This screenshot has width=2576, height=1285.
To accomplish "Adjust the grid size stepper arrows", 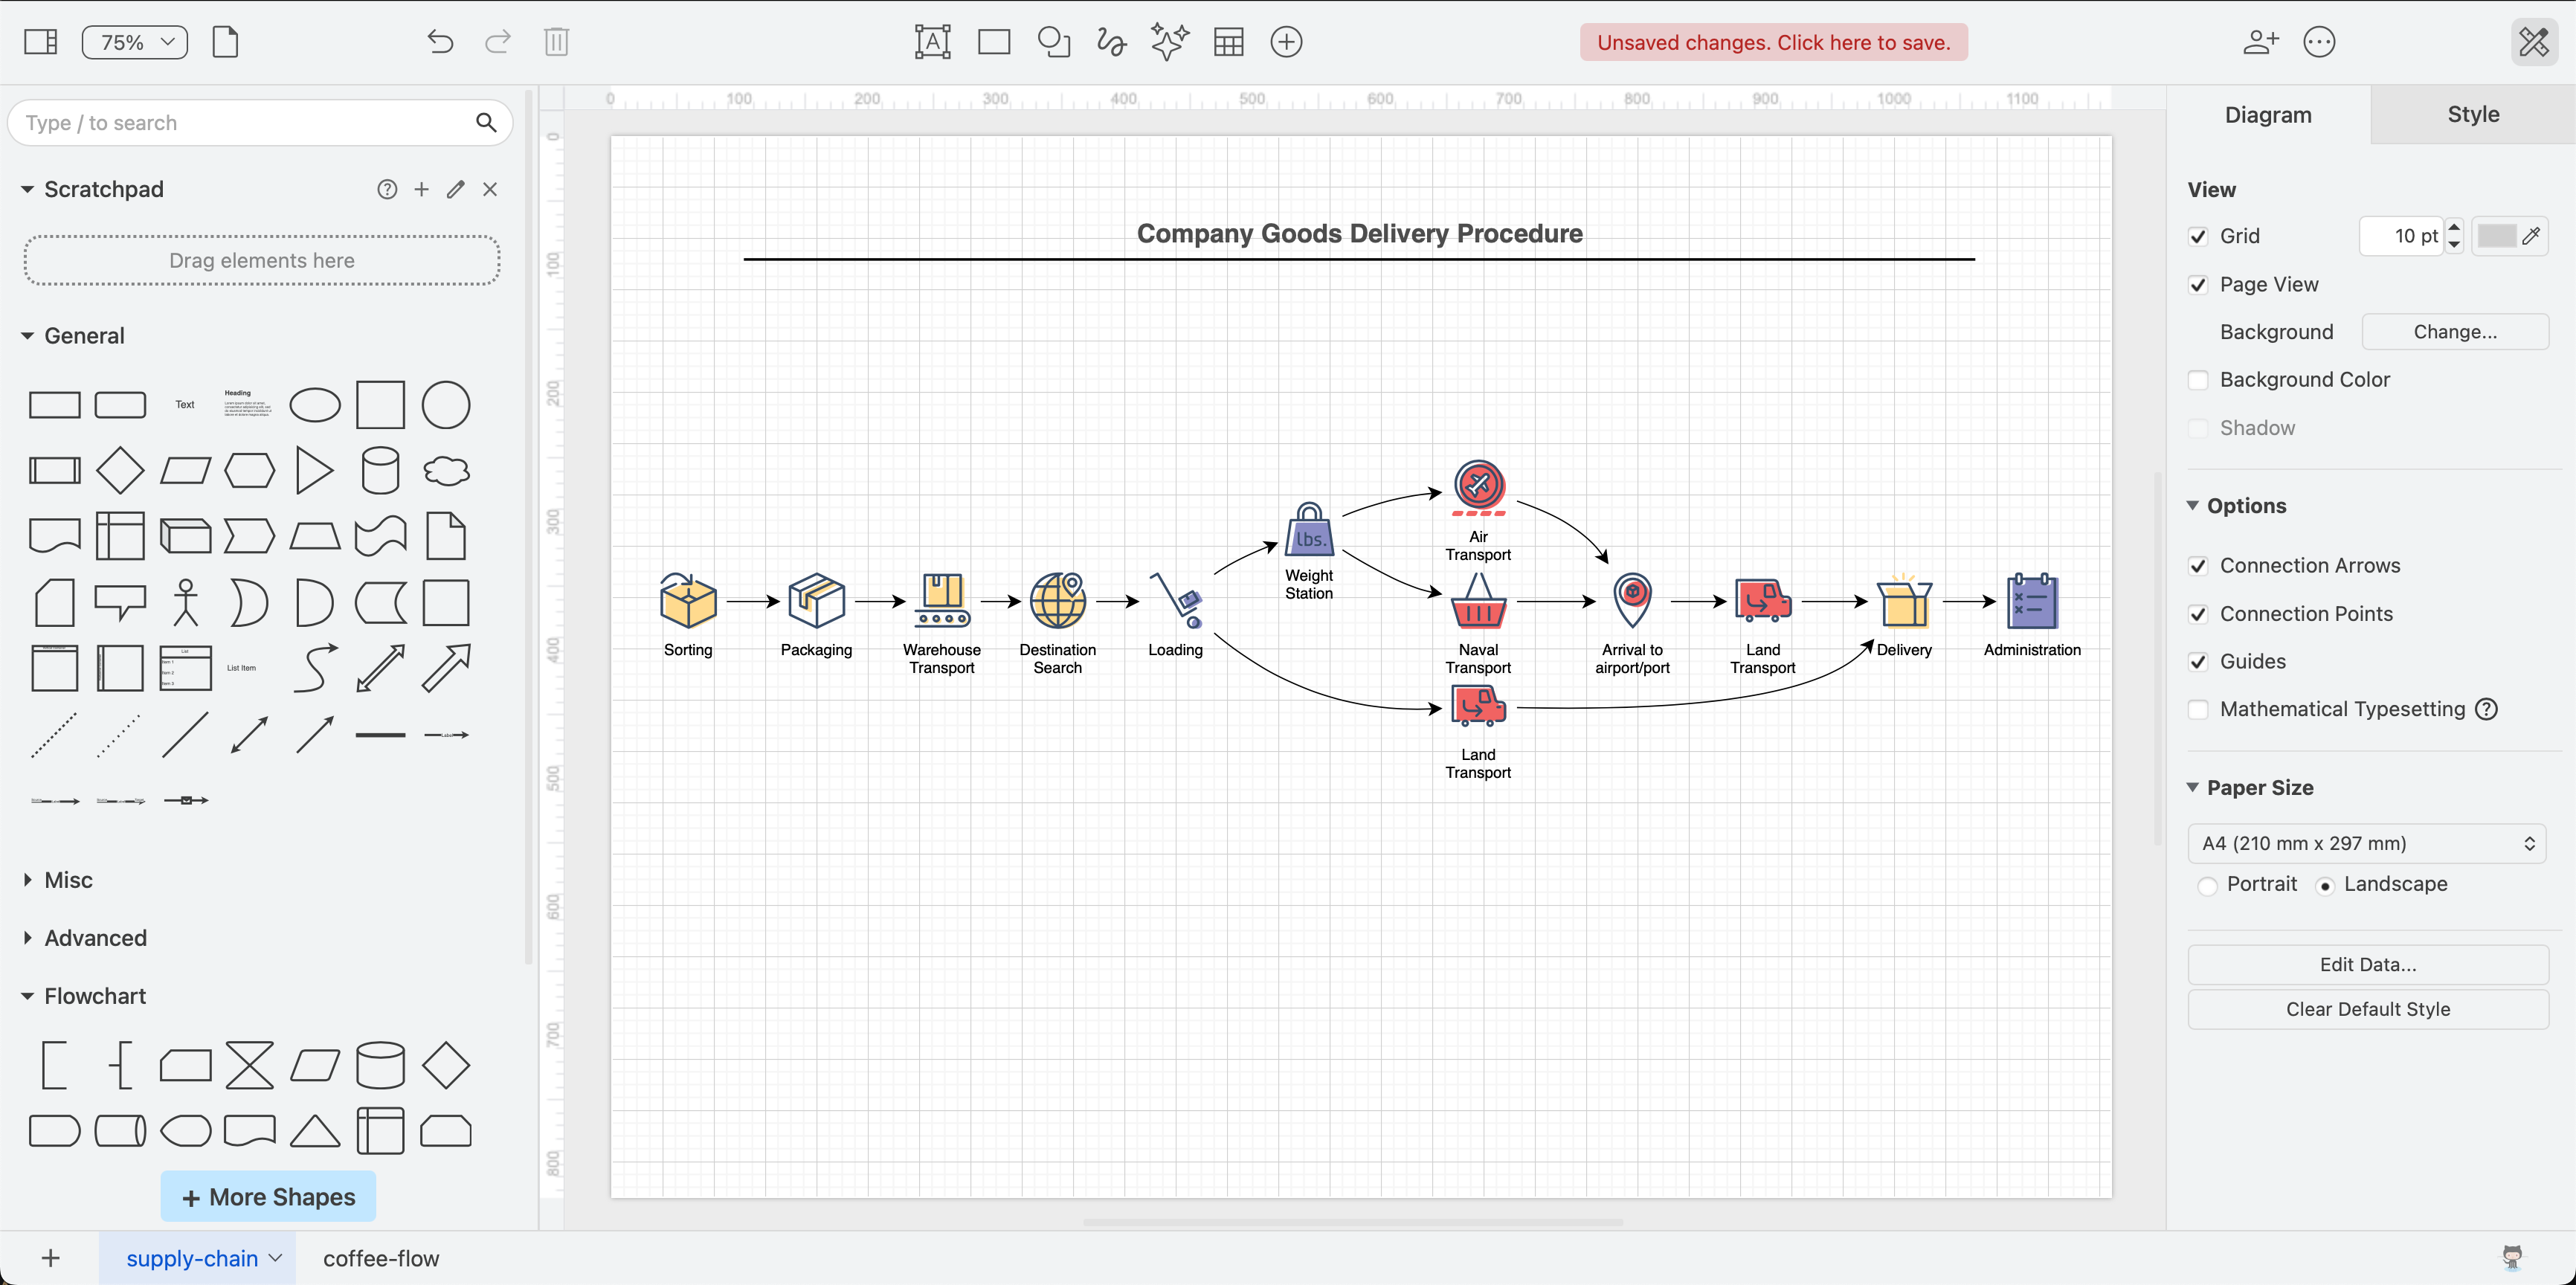I will click(2454, 237).
